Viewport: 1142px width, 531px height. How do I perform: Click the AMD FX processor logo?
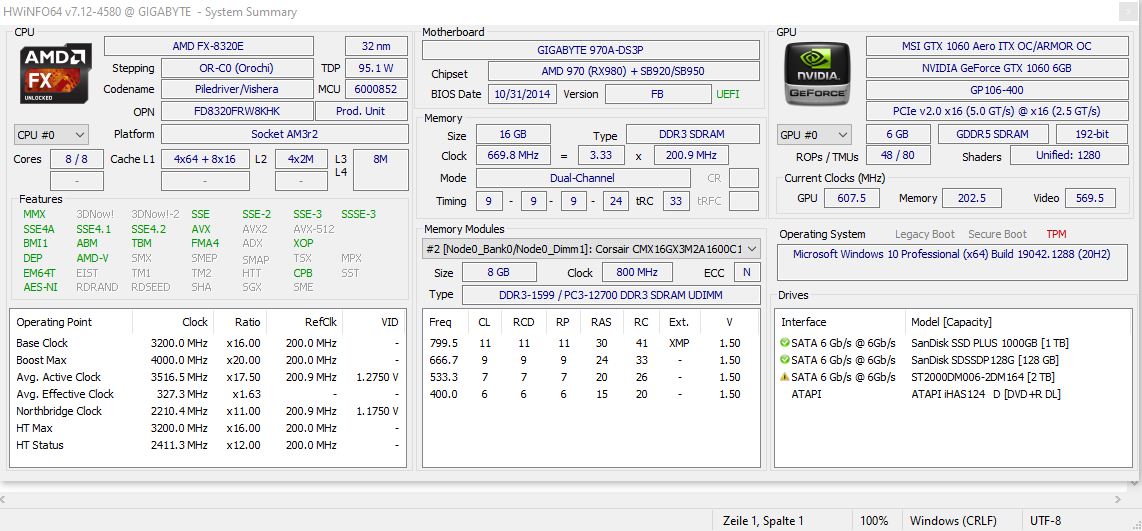pyautogui.click(x=55, y=74)
